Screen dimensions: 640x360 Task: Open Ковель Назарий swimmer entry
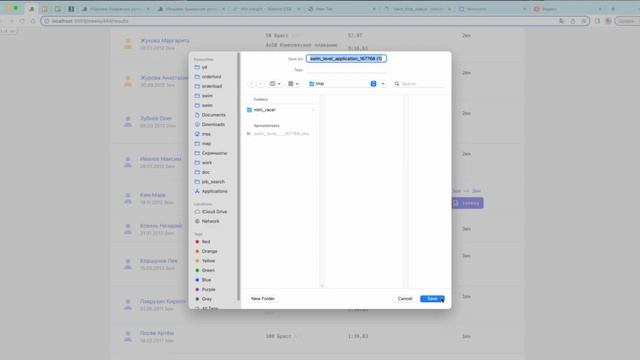coord(161,226)
